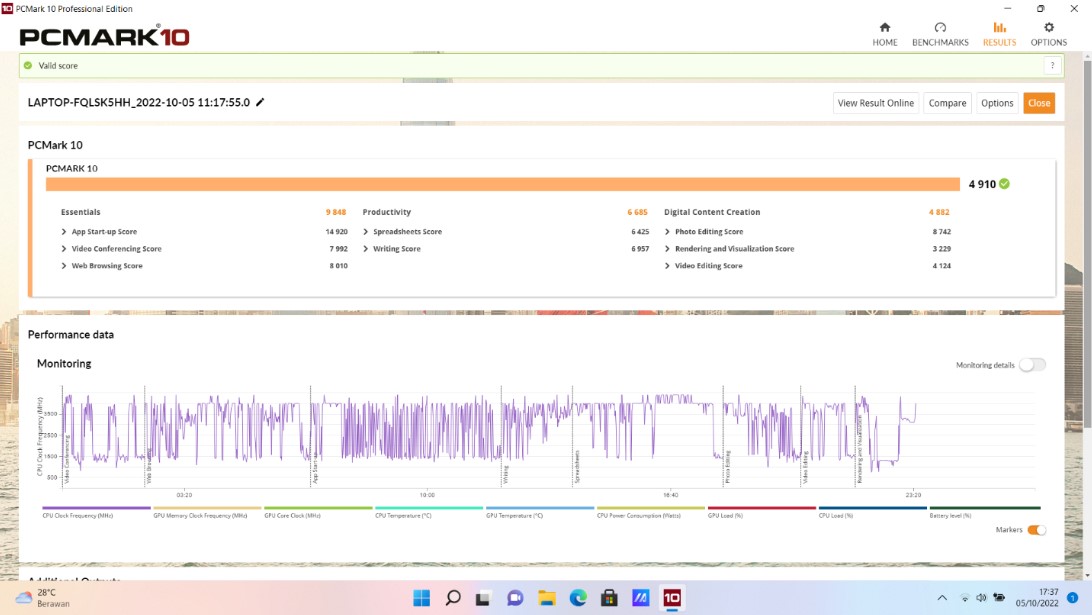Open battery status tray icon
This screenshot has height=615, width=1092.
(x=999, y=598)
